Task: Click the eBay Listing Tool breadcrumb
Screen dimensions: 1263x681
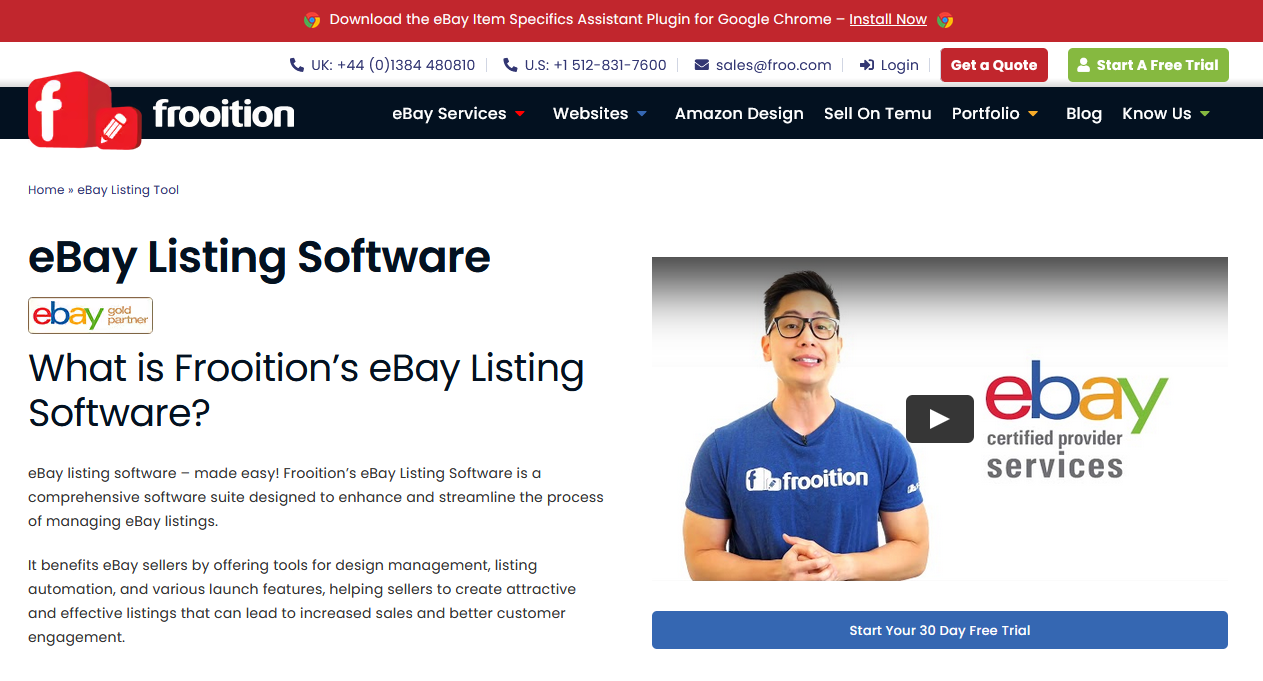Action: [128, 190]
